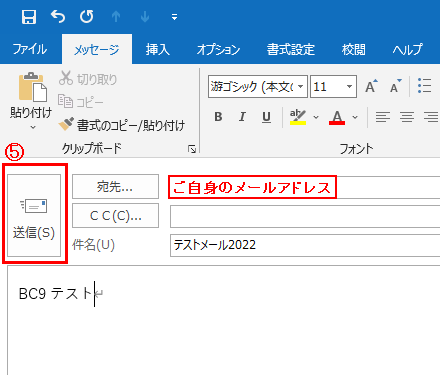The width and height of the screenshot is (440, 375).
Task: Align text right
Action: tap(431, 117)
